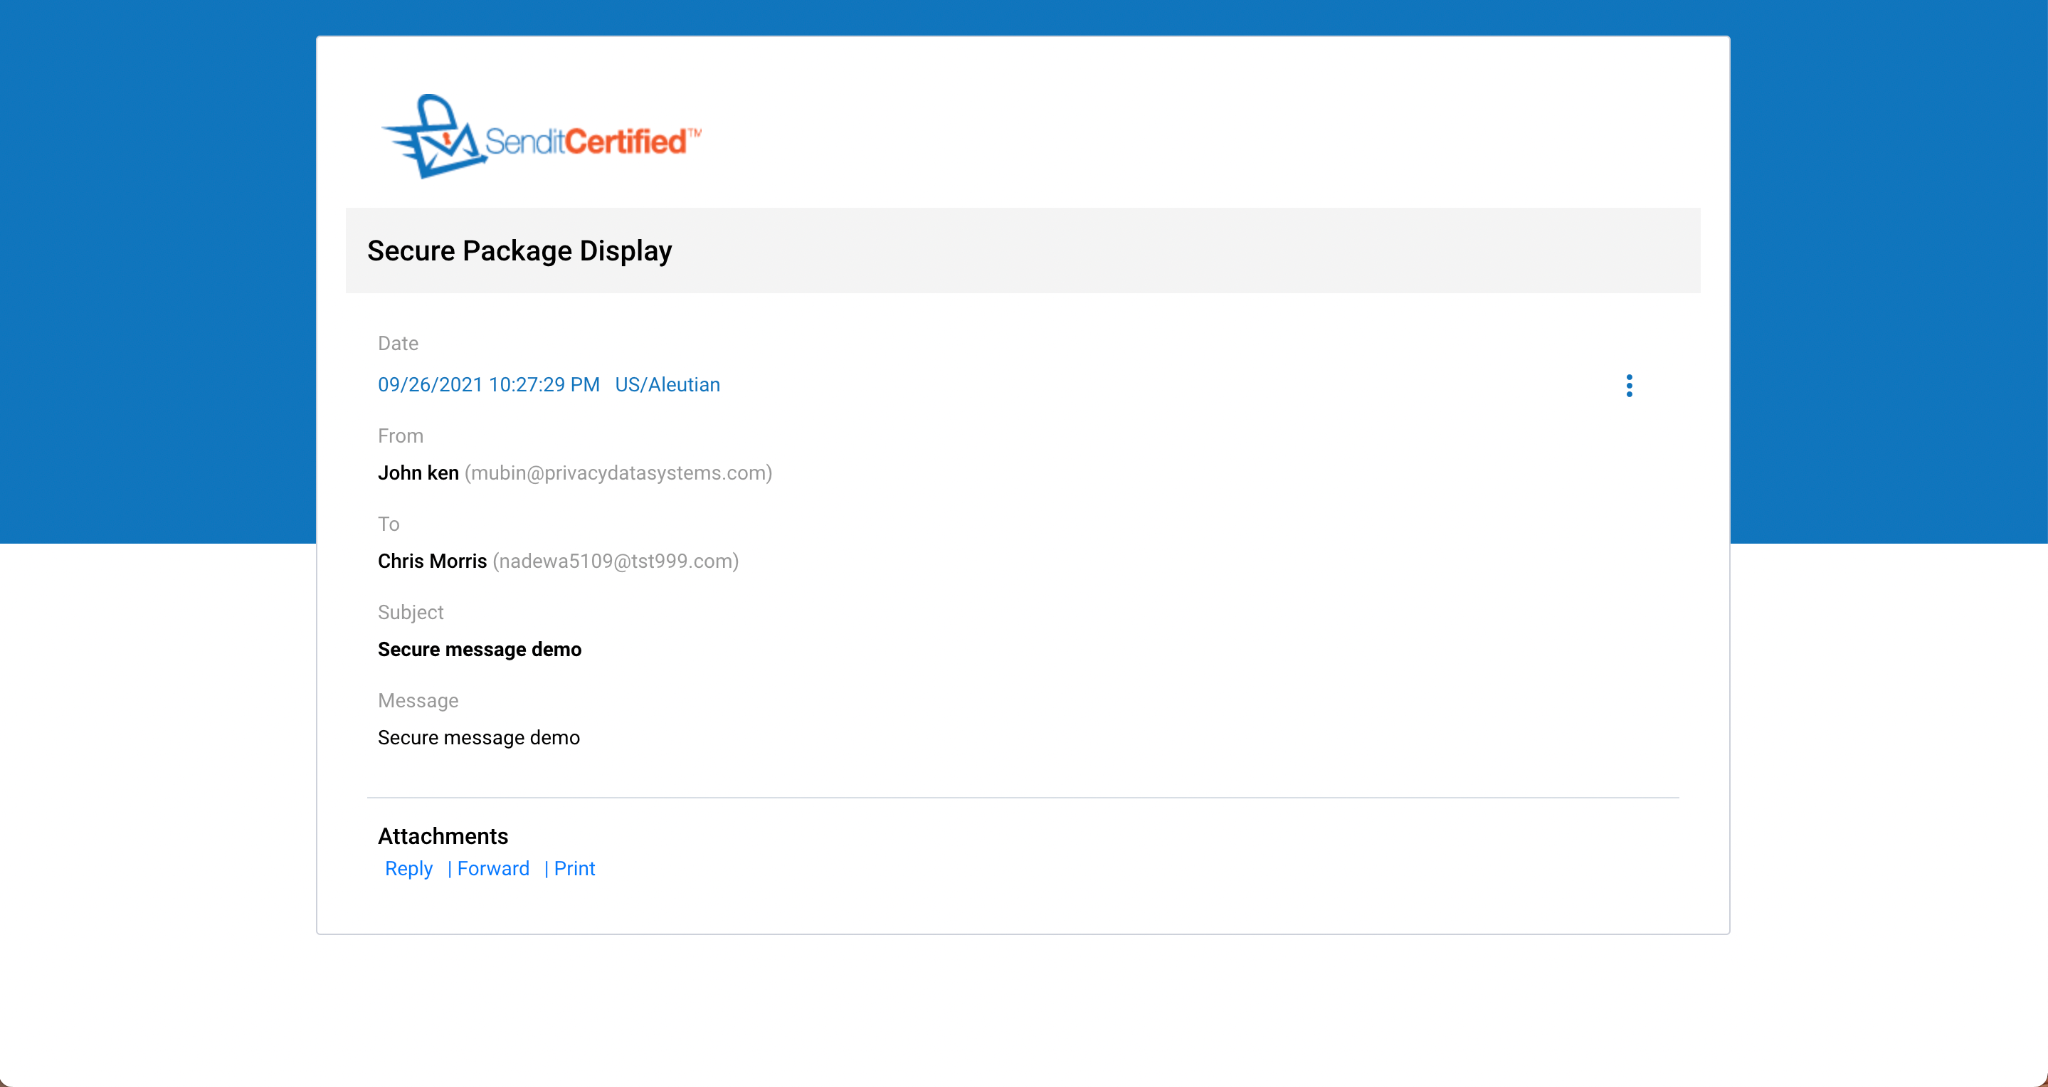Click the US/Aleutian timezone link
Viewport: 2048px width, 1087px height.
tap(667, 385)
